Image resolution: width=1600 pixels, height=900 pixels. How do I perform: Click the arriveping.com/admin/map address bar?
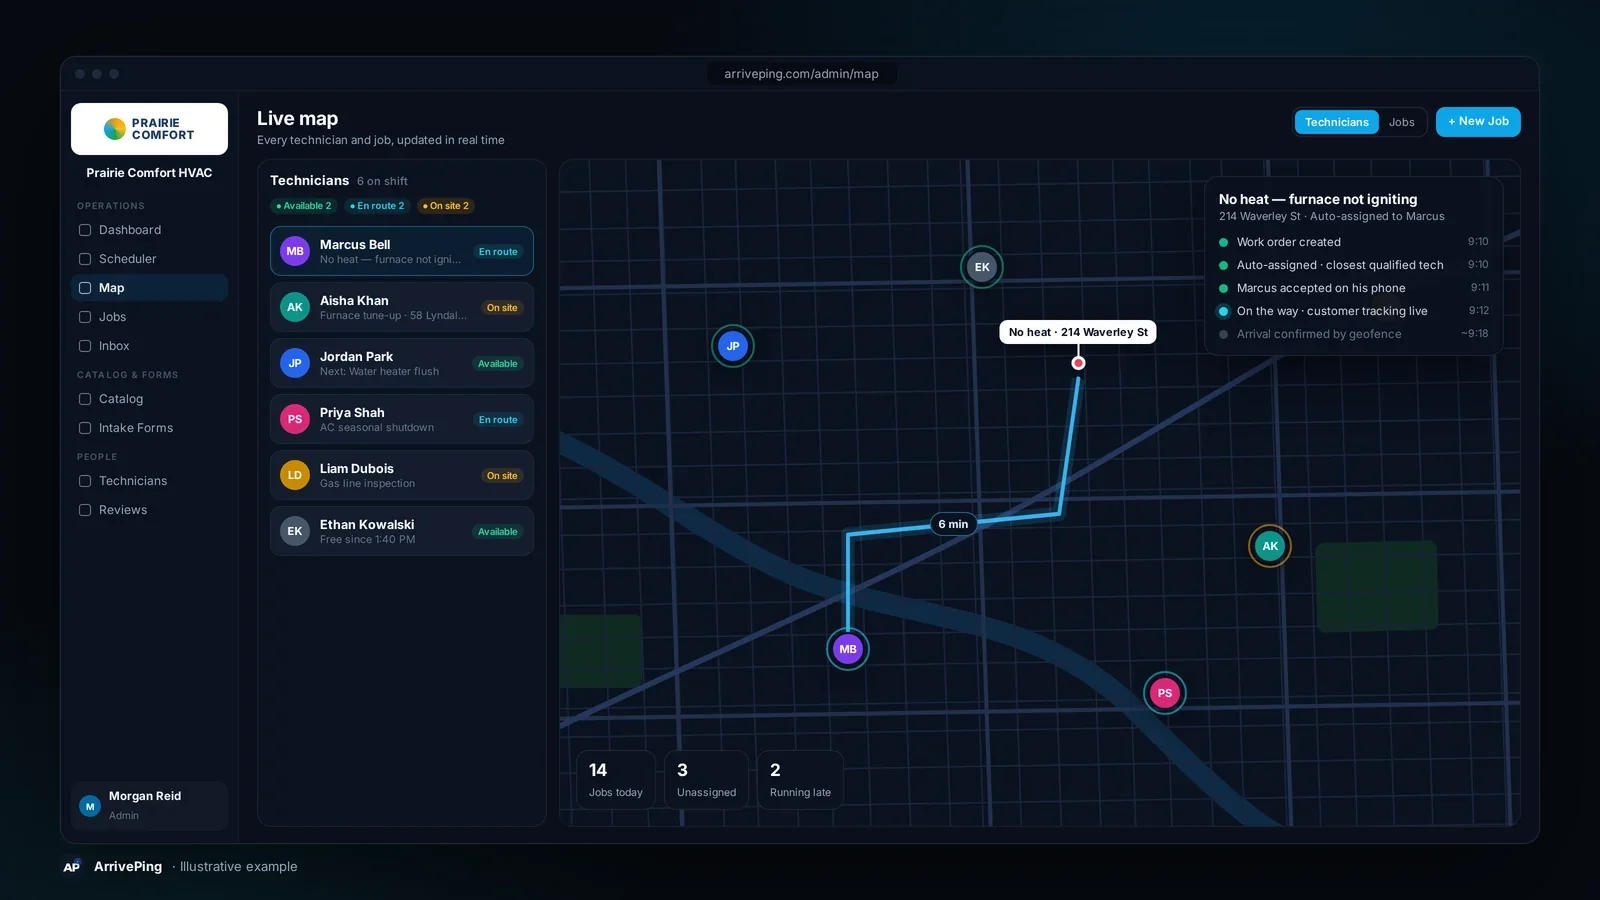801,74
